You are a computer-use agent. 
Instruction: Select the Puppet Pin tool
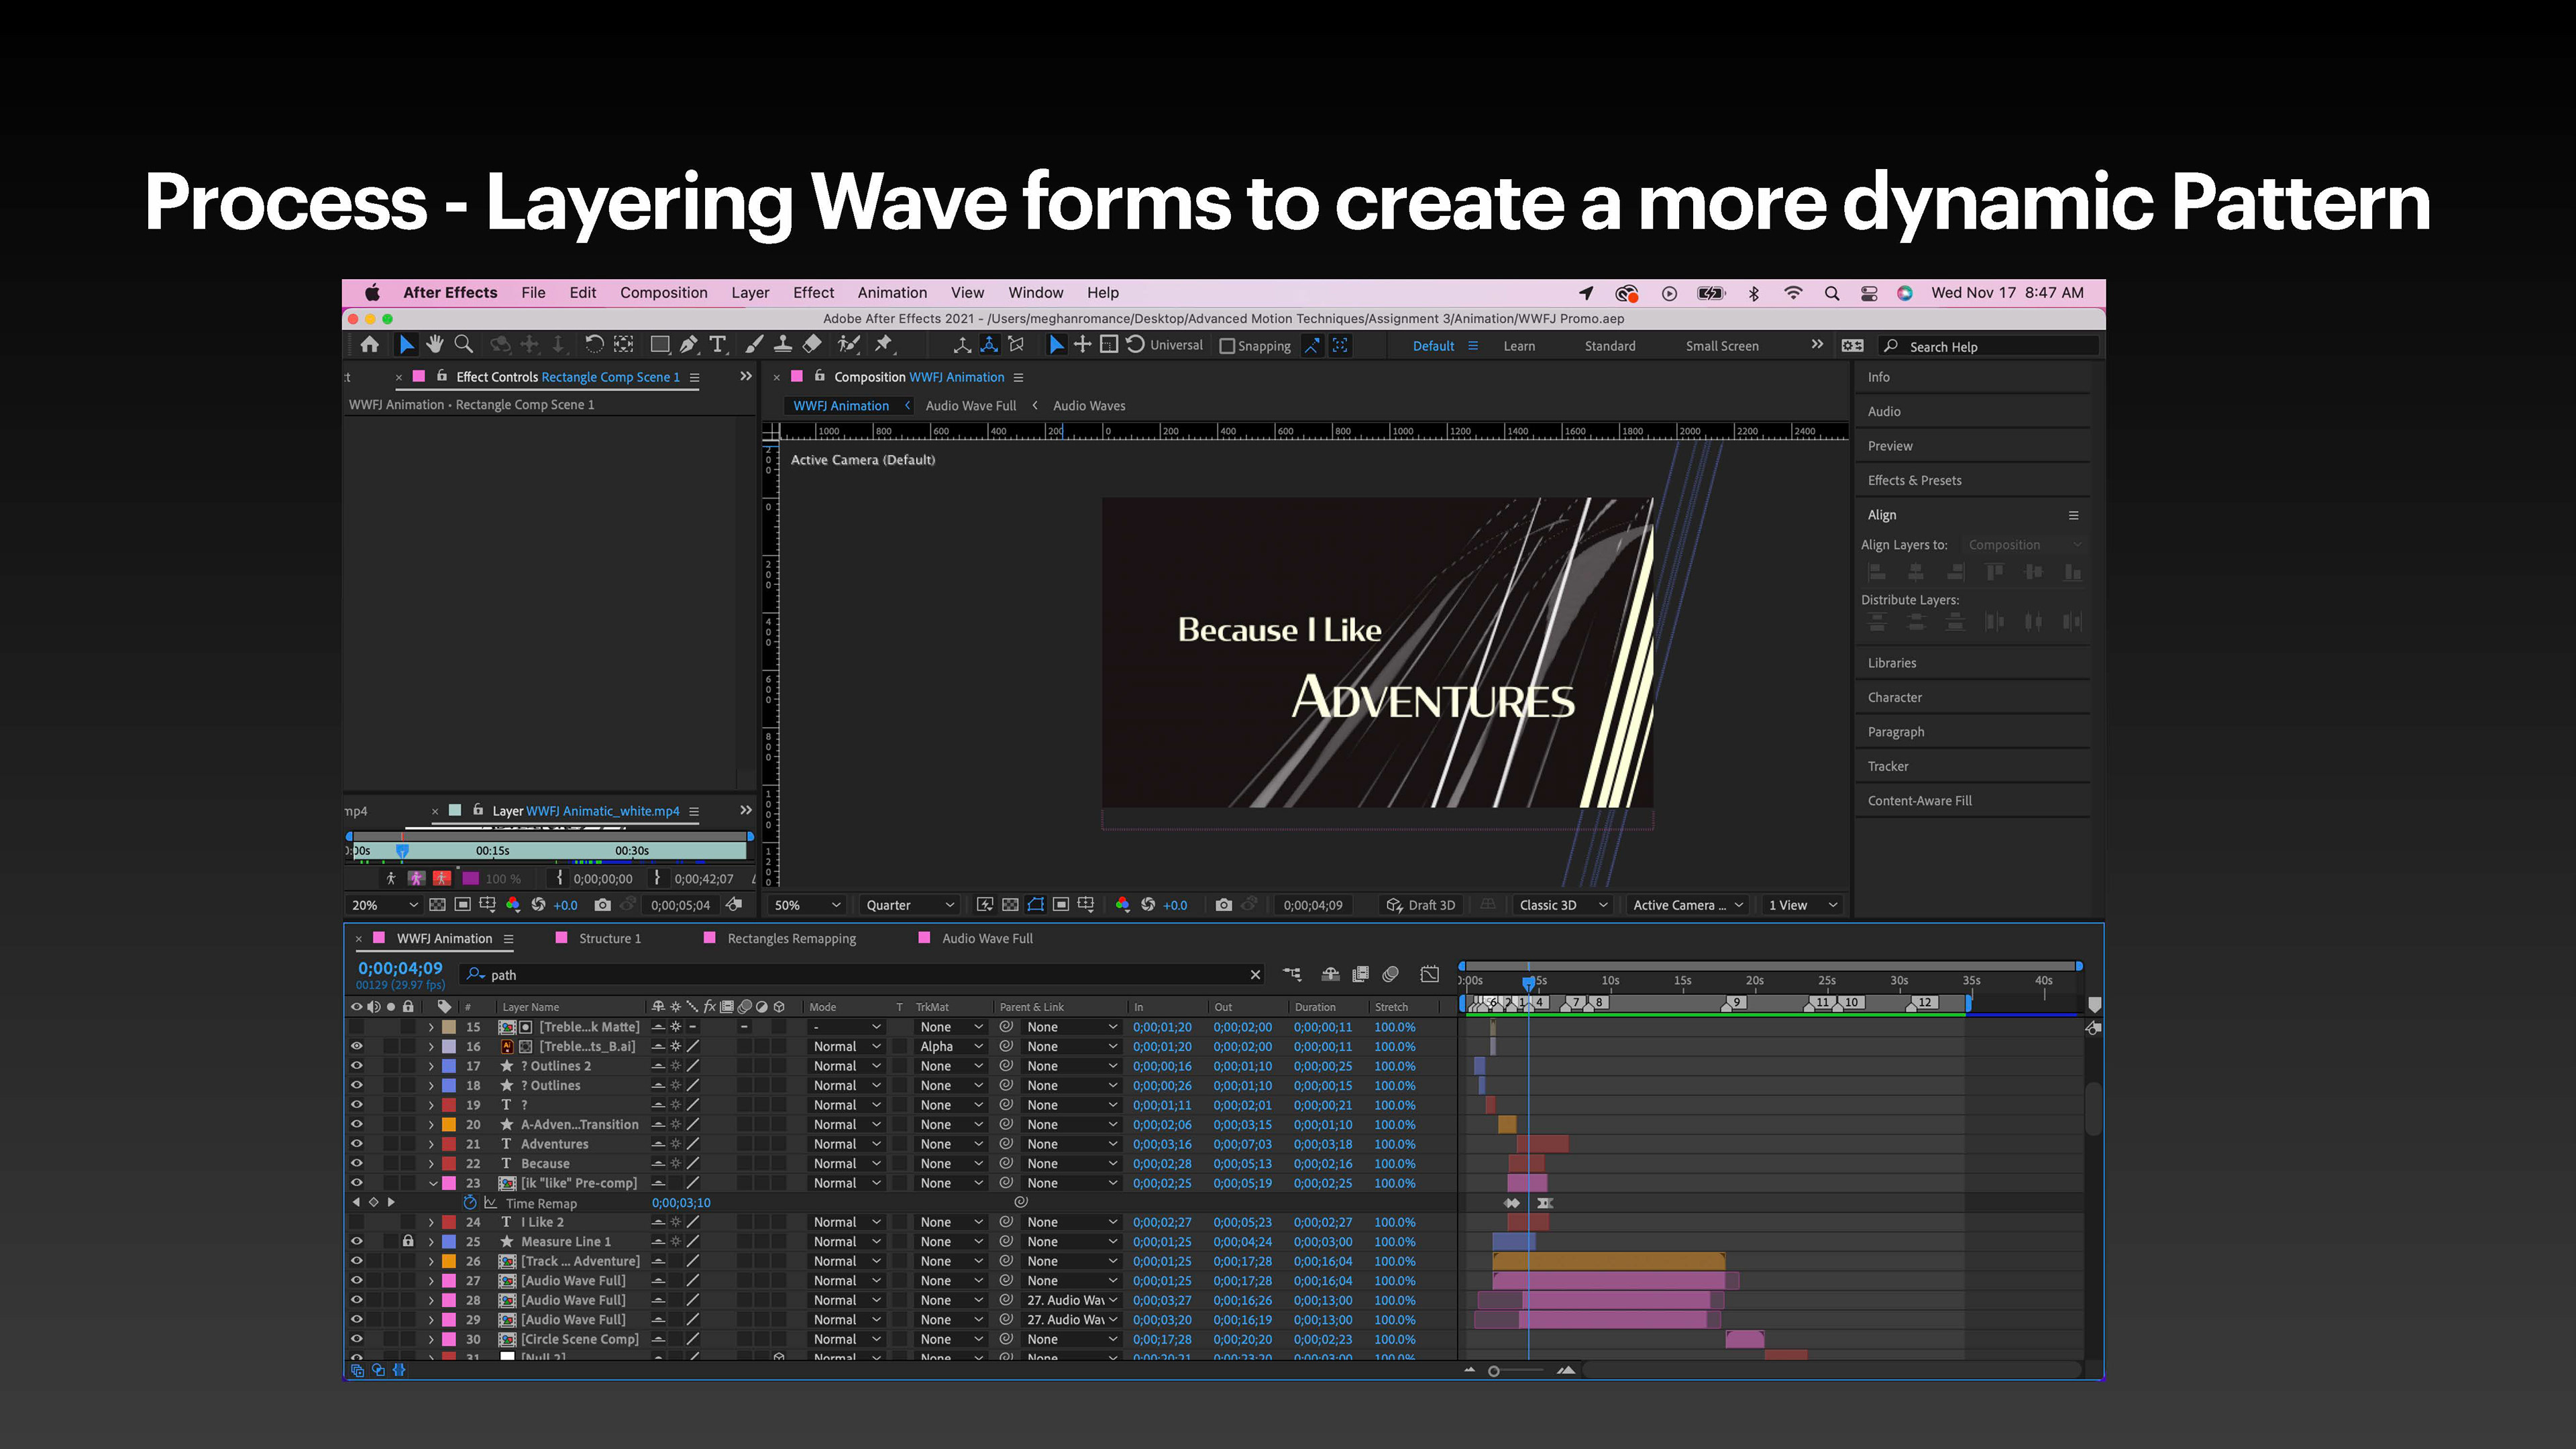[x=883, y=345]
